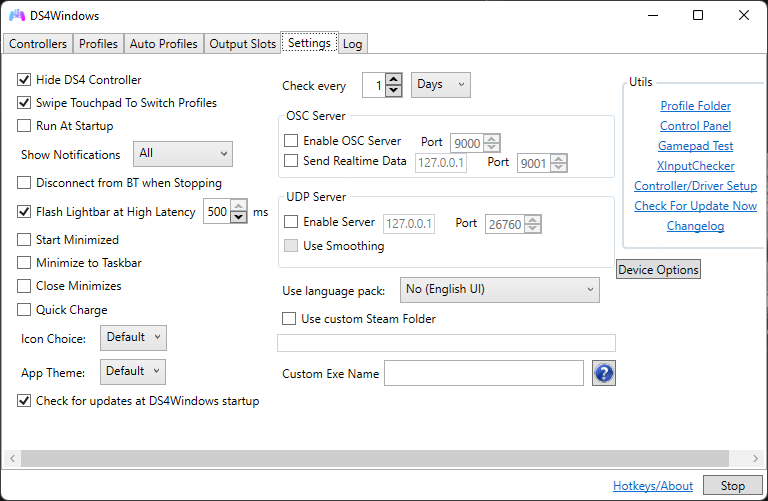The width and height of the screenshot is (768, 501).
Task: Enable the UDP Server checkbox
Action: pos(291,222)
